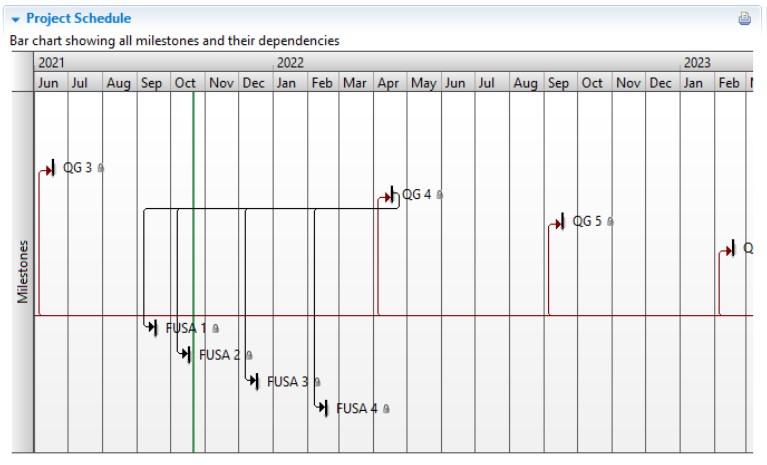Image resolution: width=767 pixels, height=465 pixels.
Task: Select the QG 3 milestone marker
Action: 52,168
